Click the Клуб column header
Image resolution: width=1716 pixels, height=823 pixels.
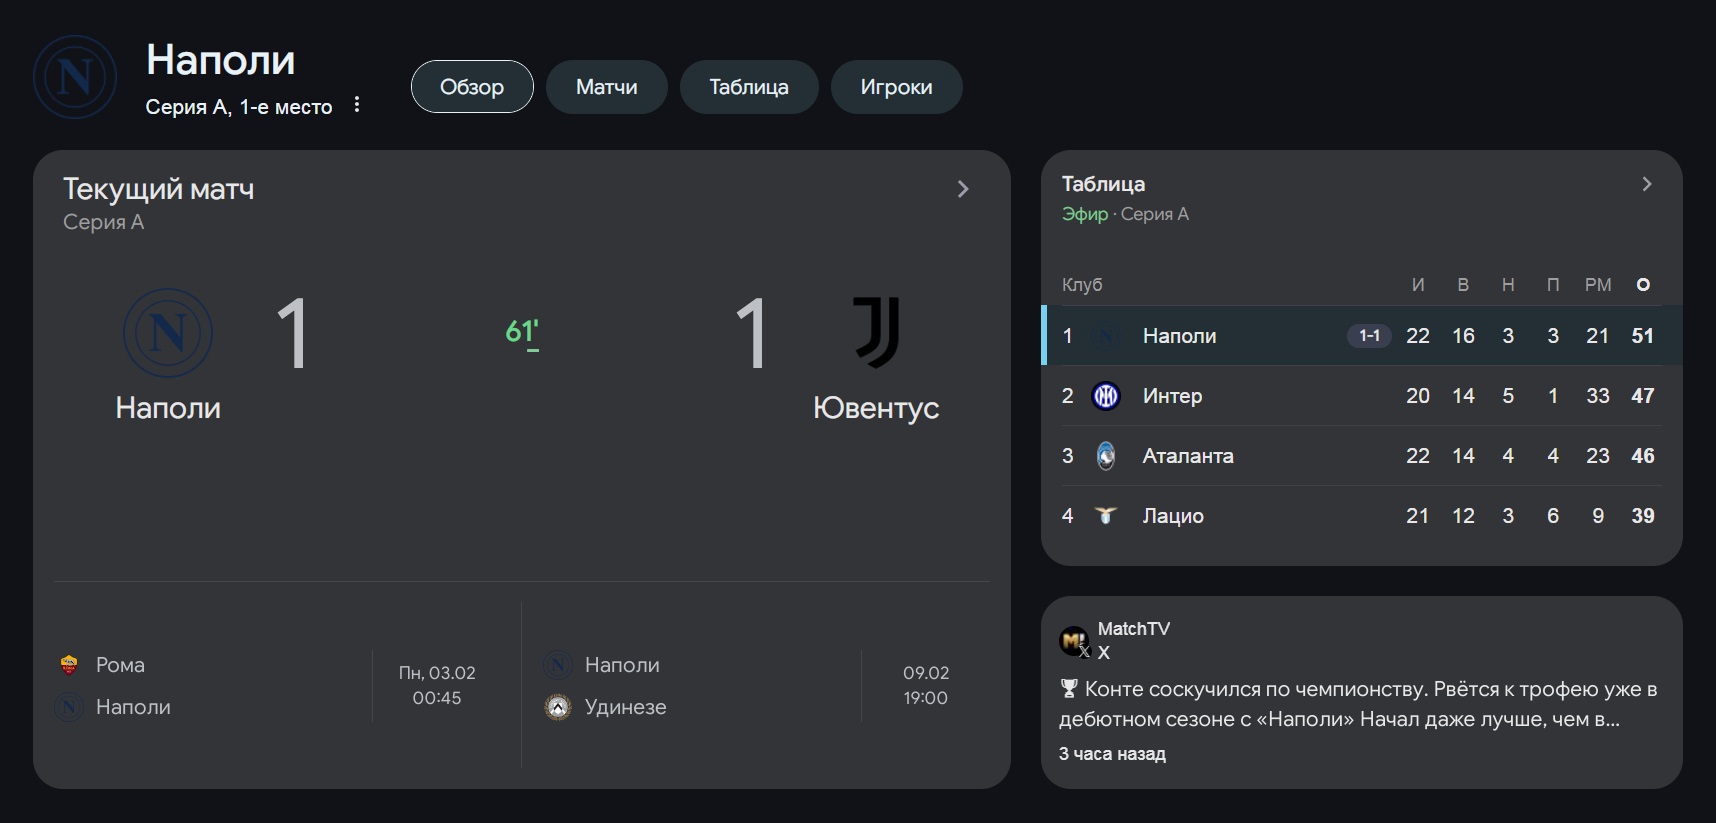[x=1082, y=285]
